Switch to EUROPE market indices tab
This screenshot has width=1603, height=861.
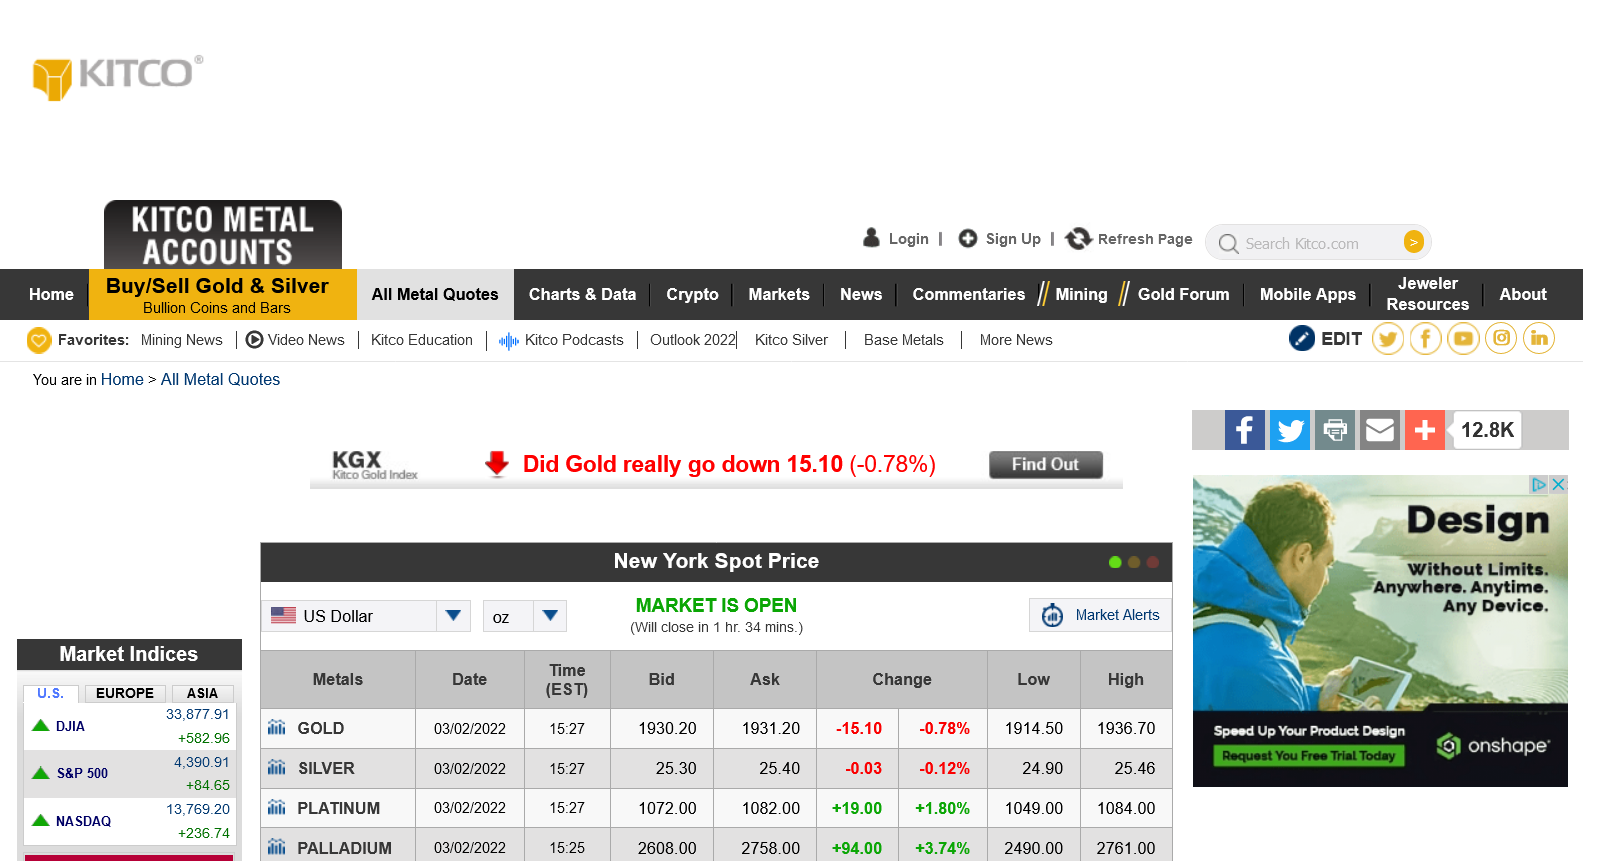click(x=125, y=693)
